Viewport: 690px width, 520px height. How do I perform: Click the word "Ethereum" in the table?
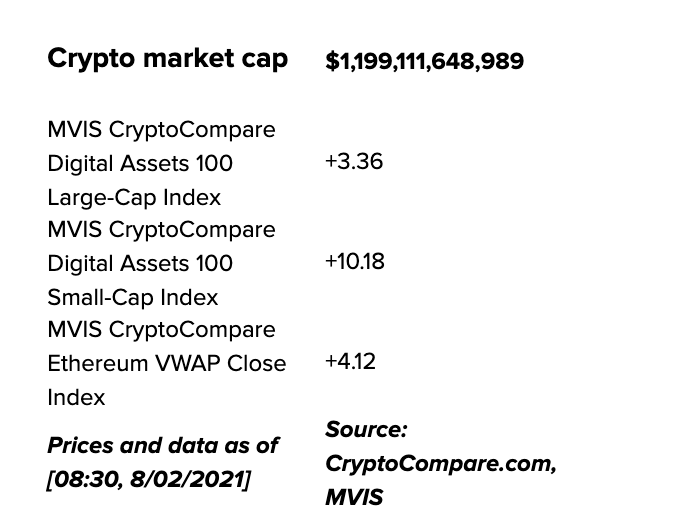tap(96, 363)
